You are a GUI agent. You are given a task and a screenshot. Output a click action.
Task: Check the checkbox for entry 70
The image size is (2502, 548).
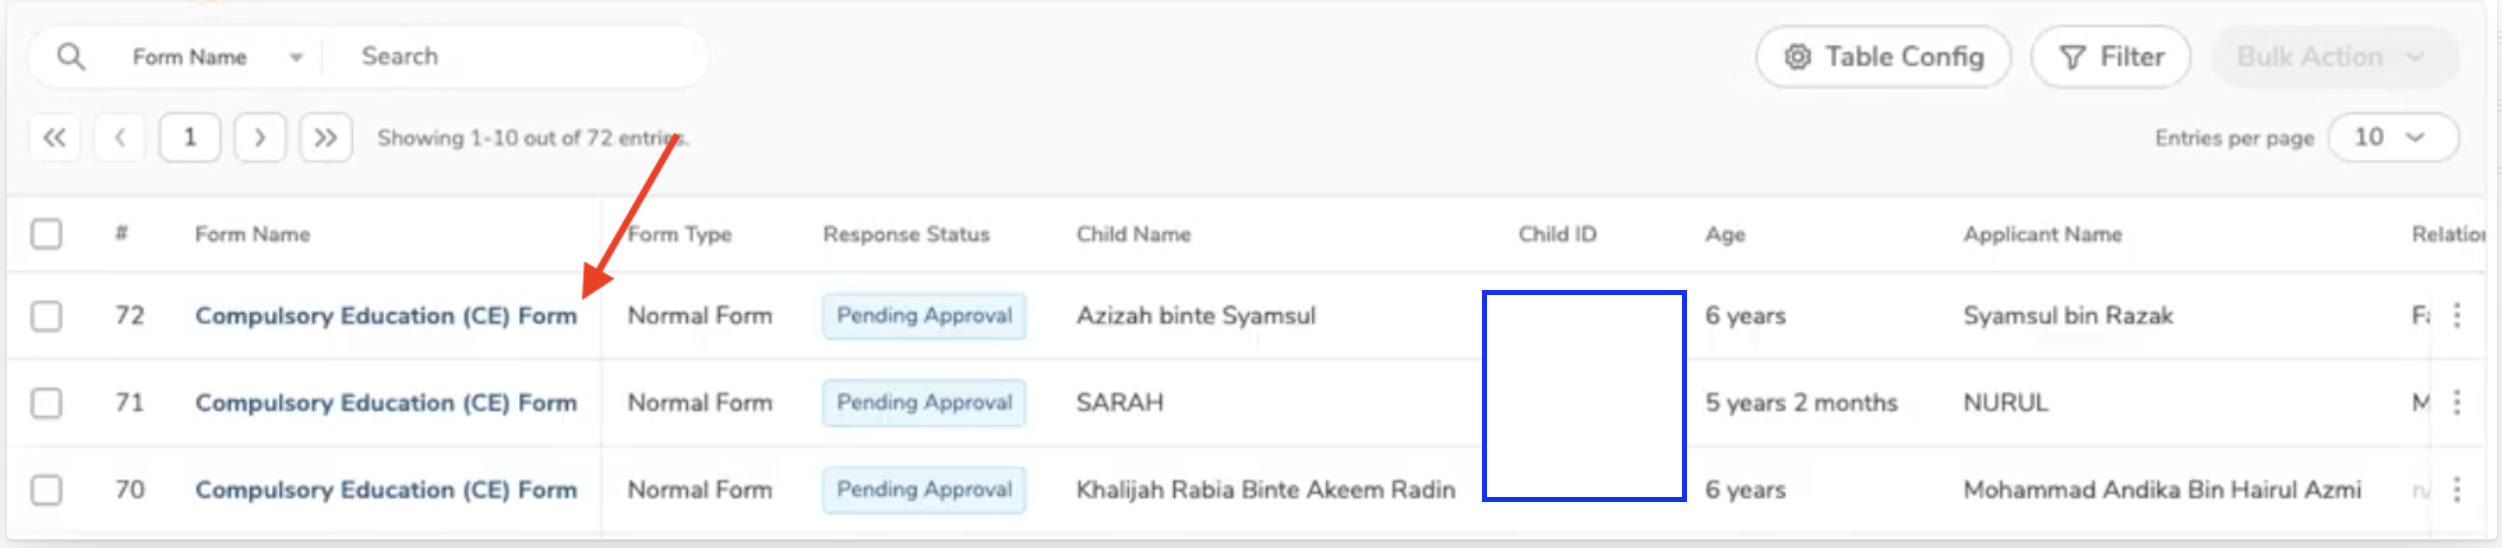[46, 491]
